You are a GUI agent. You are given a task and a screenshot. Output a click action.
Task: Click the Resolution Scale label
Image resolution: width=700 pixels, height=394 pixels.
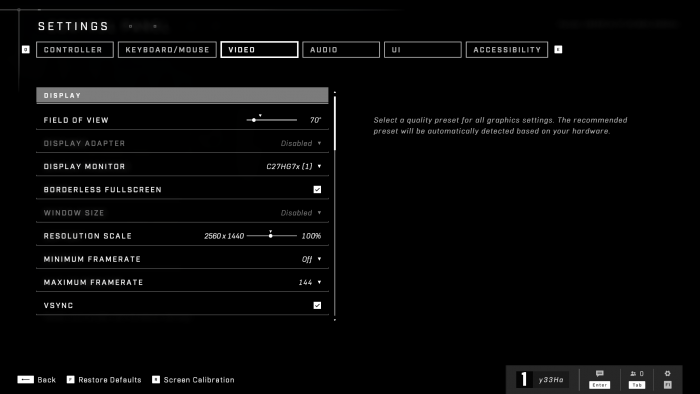88,236
